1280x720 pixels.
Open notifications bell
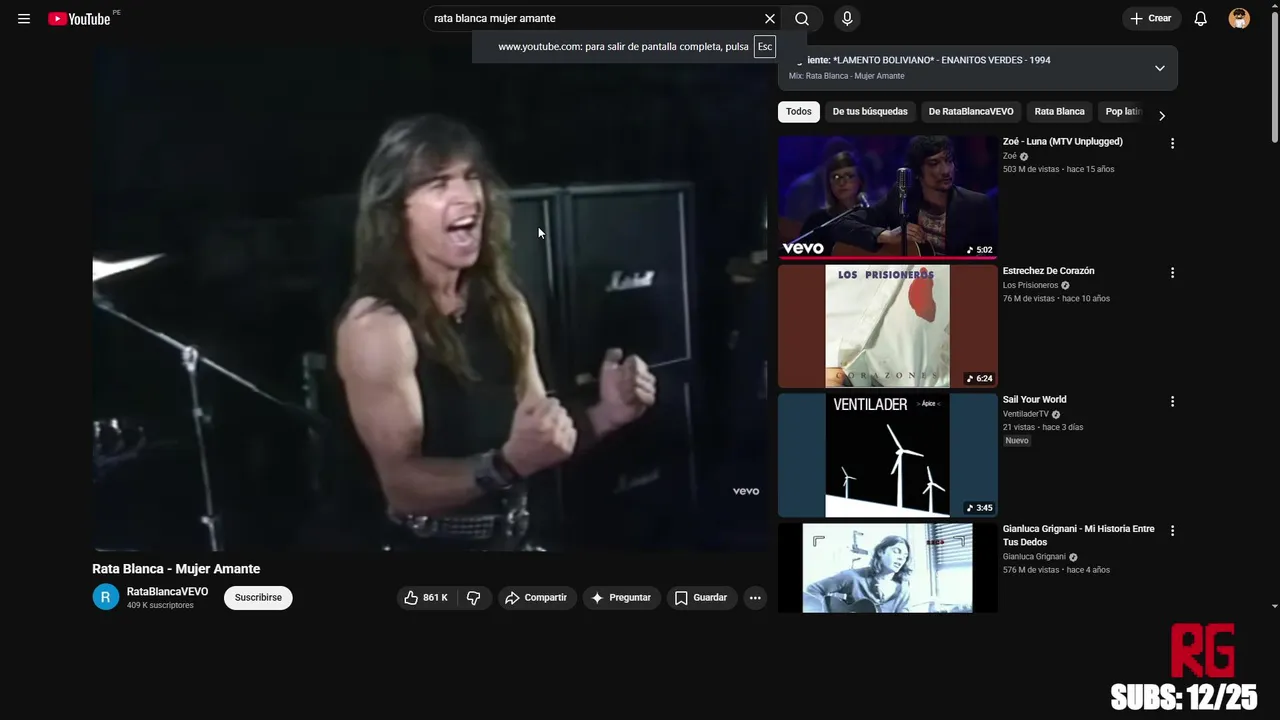click(x=1201, y=19)
